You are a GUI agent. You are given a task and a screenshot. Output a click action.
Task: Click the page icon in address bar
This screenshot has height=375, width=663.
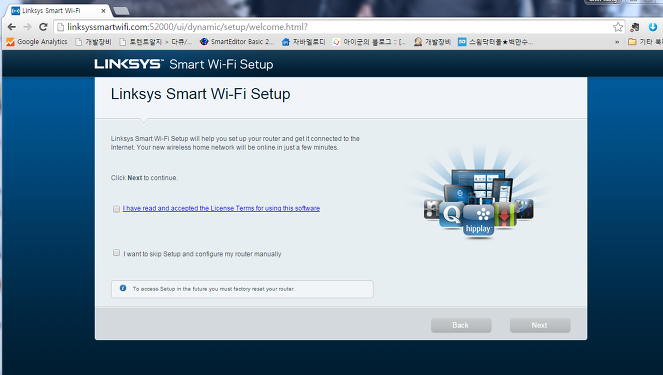pos(60,27)
